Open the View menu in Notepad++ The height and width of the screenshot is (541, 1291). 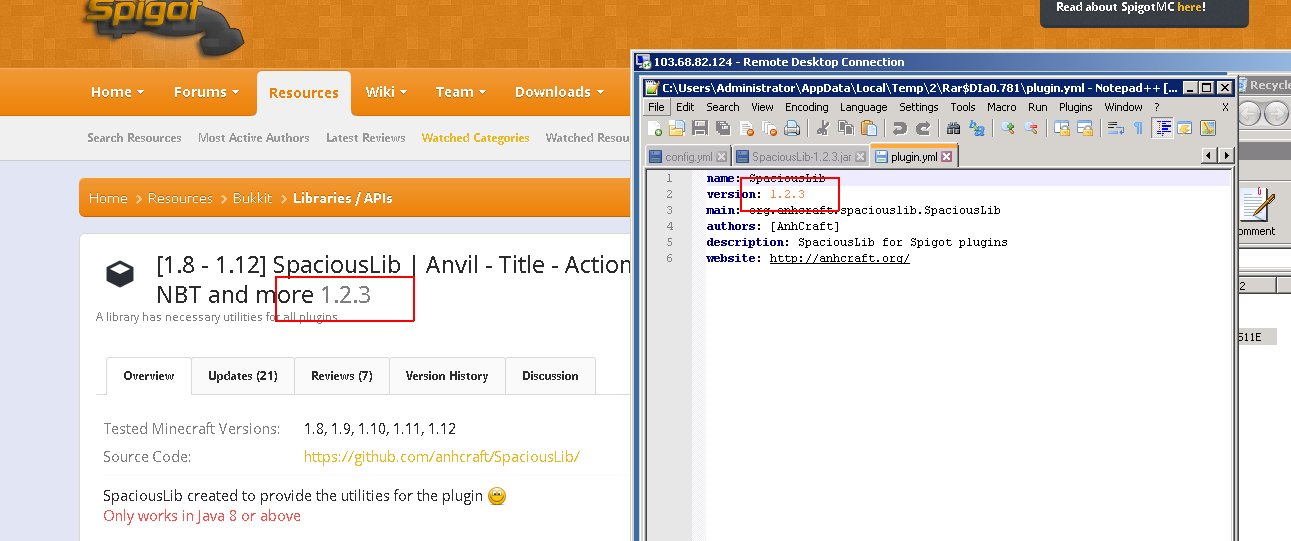[763, 107]
